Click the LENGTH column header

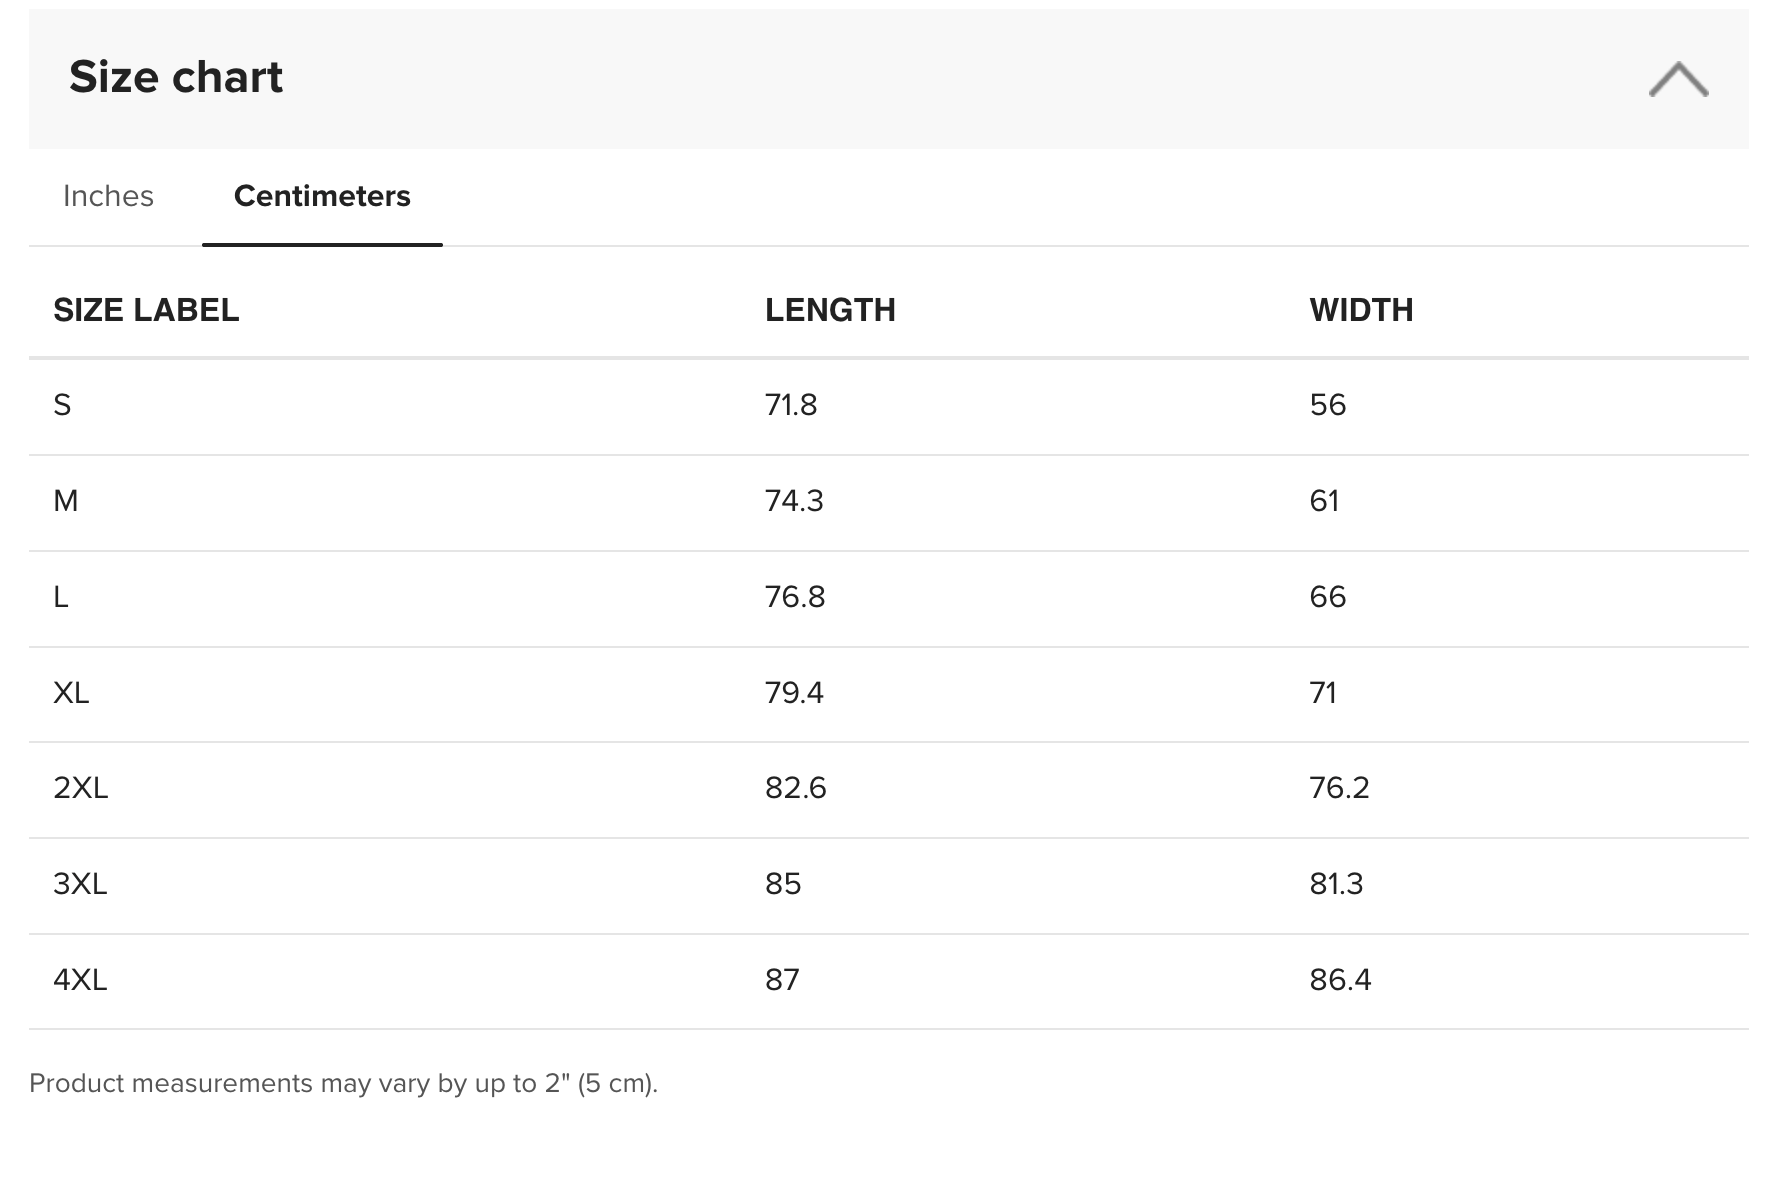pyautogui.click(x=830, y=310)
